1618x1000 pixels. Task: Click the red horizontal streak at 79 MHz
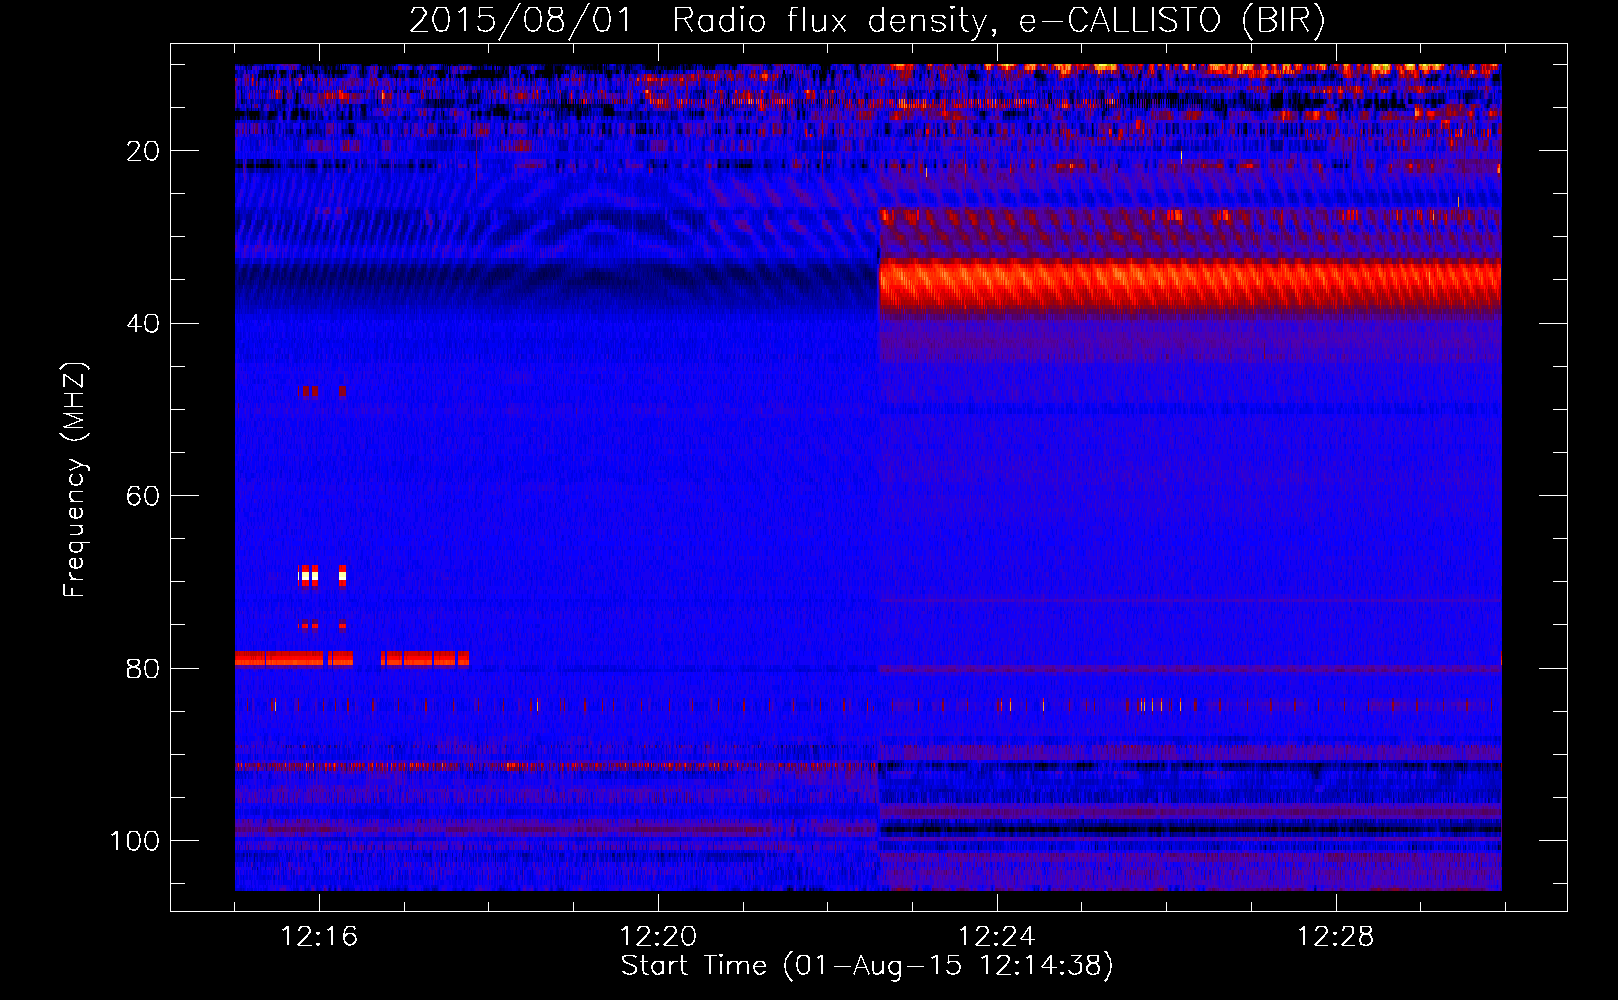352,658
